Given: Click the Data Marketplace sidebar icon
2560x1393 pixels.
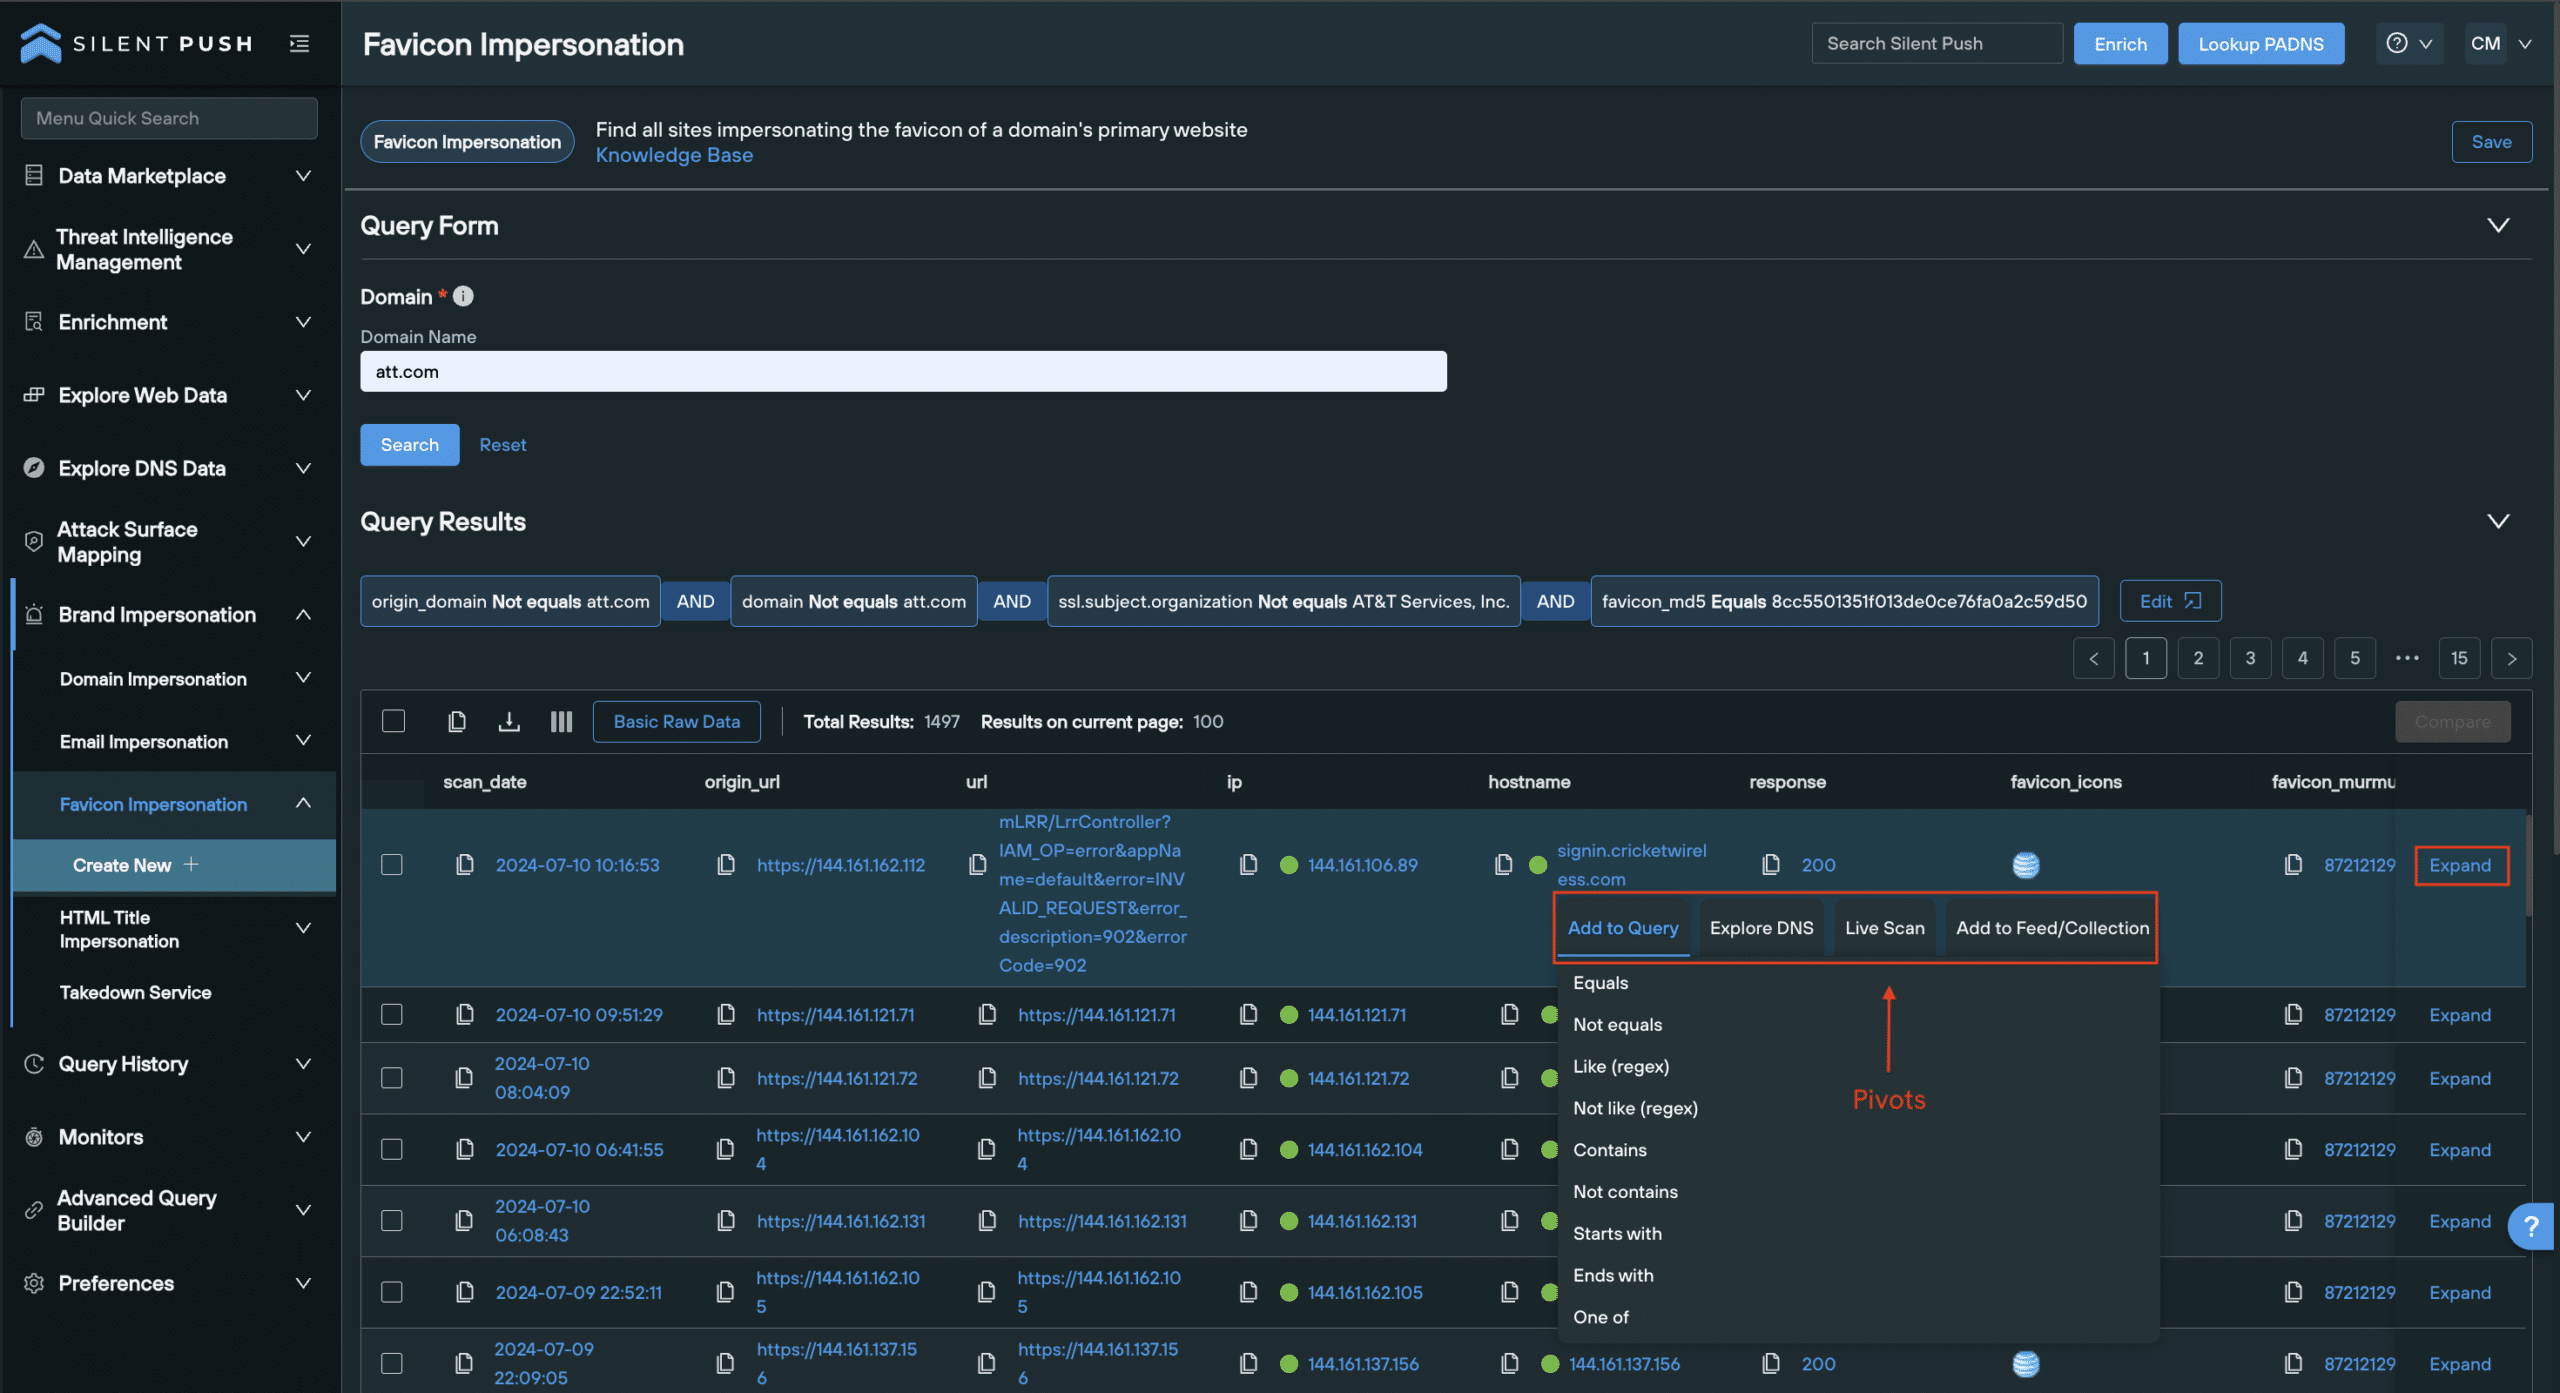Looking at the screenshot, I should (x=34, y=175).
